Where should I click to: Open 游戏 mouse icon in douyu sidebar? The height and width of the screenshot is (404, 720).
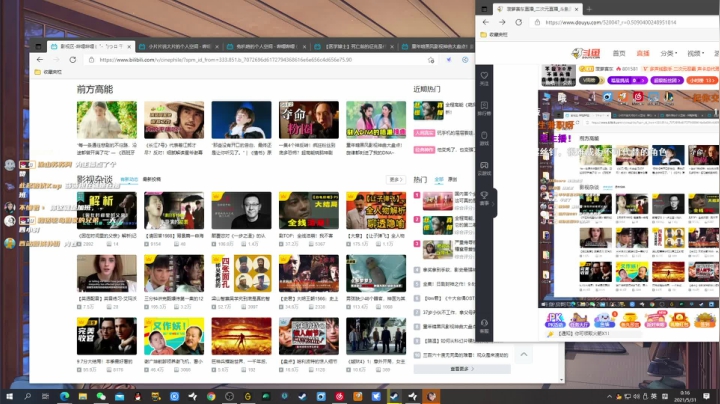(484, 138)
